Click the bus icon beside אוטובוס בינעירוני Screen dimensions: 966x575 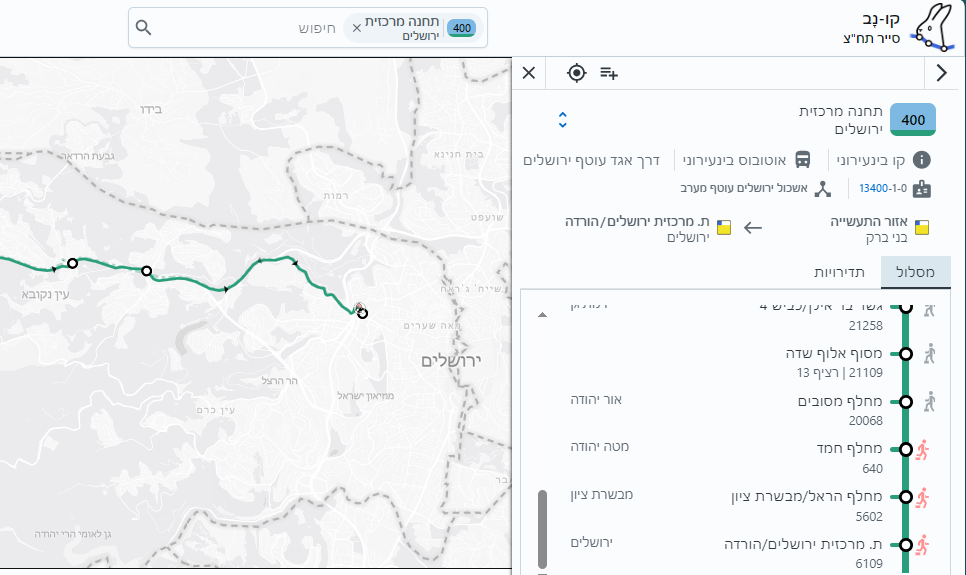coord(803,160)
